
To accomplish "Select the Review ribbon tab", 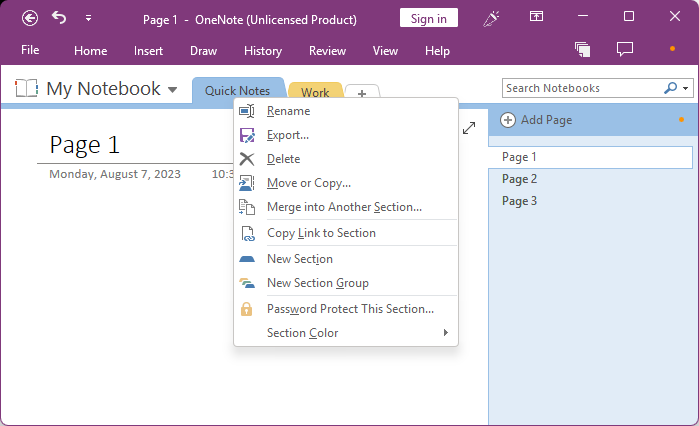I will click(x=327, y=51).
